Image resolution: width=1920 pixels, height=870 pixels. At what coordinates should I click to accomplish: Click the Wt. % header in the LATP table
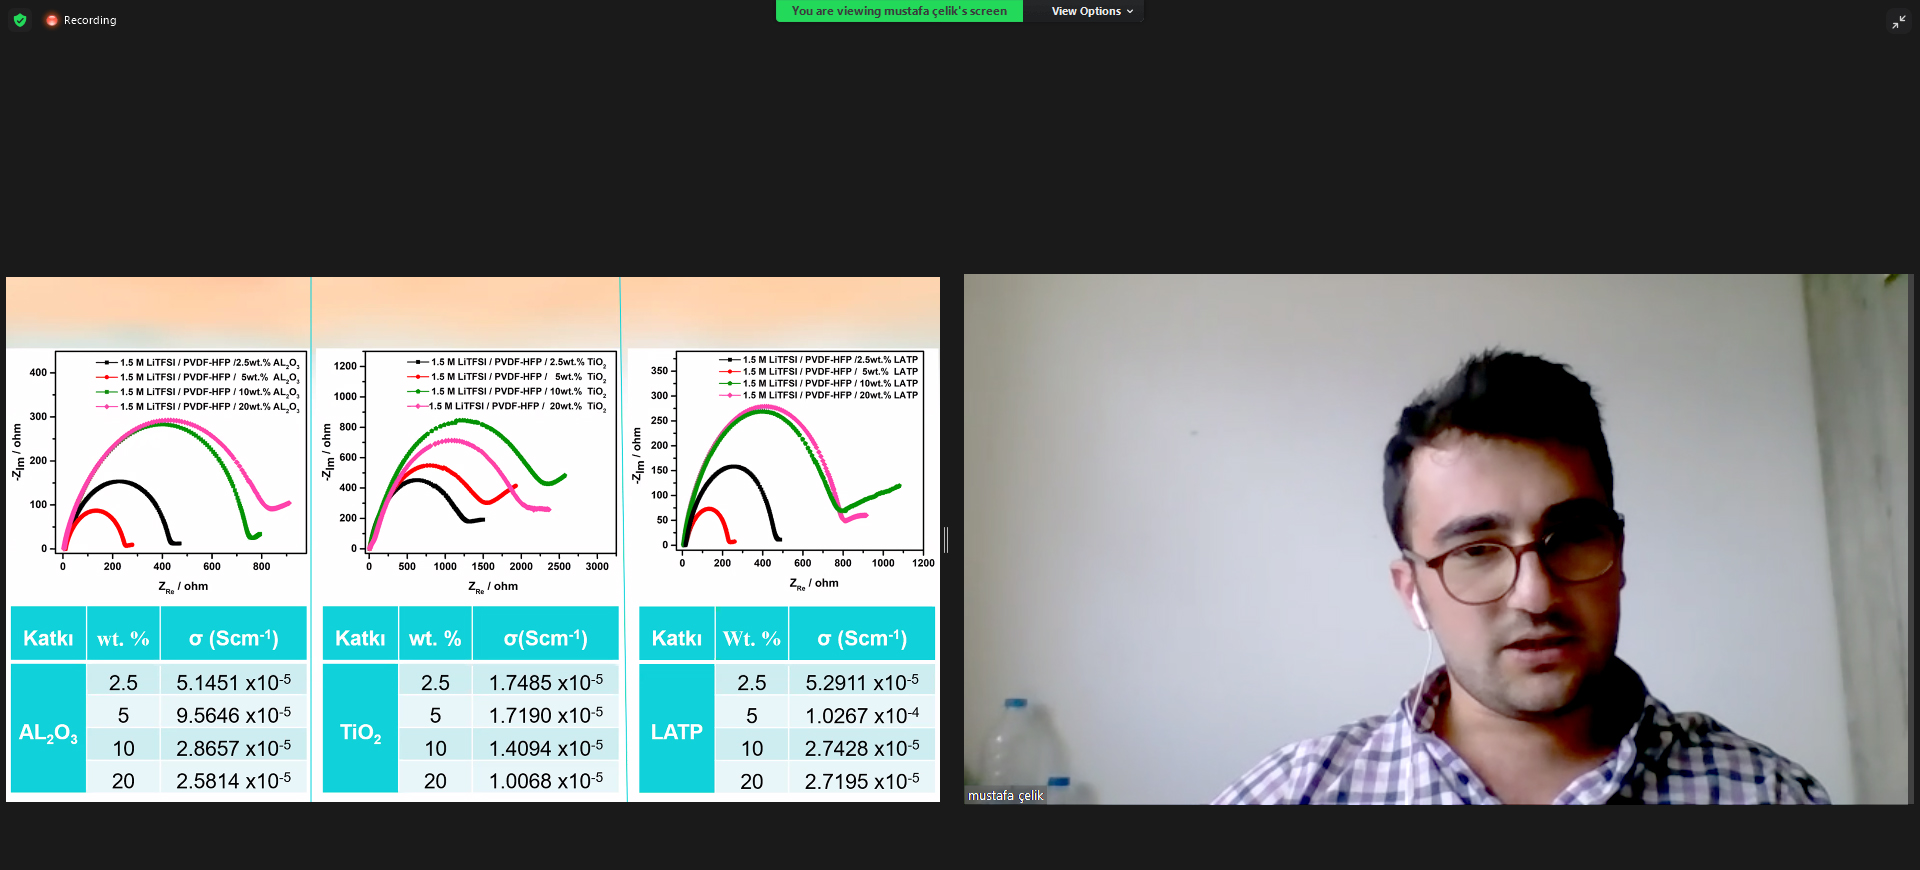point(752,638)
